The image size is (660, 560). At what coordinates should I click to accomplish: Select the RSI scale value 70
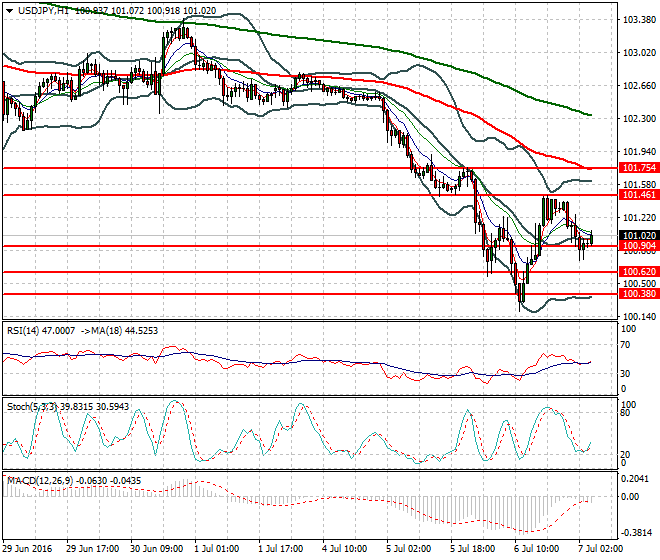(x=626, y=345)
